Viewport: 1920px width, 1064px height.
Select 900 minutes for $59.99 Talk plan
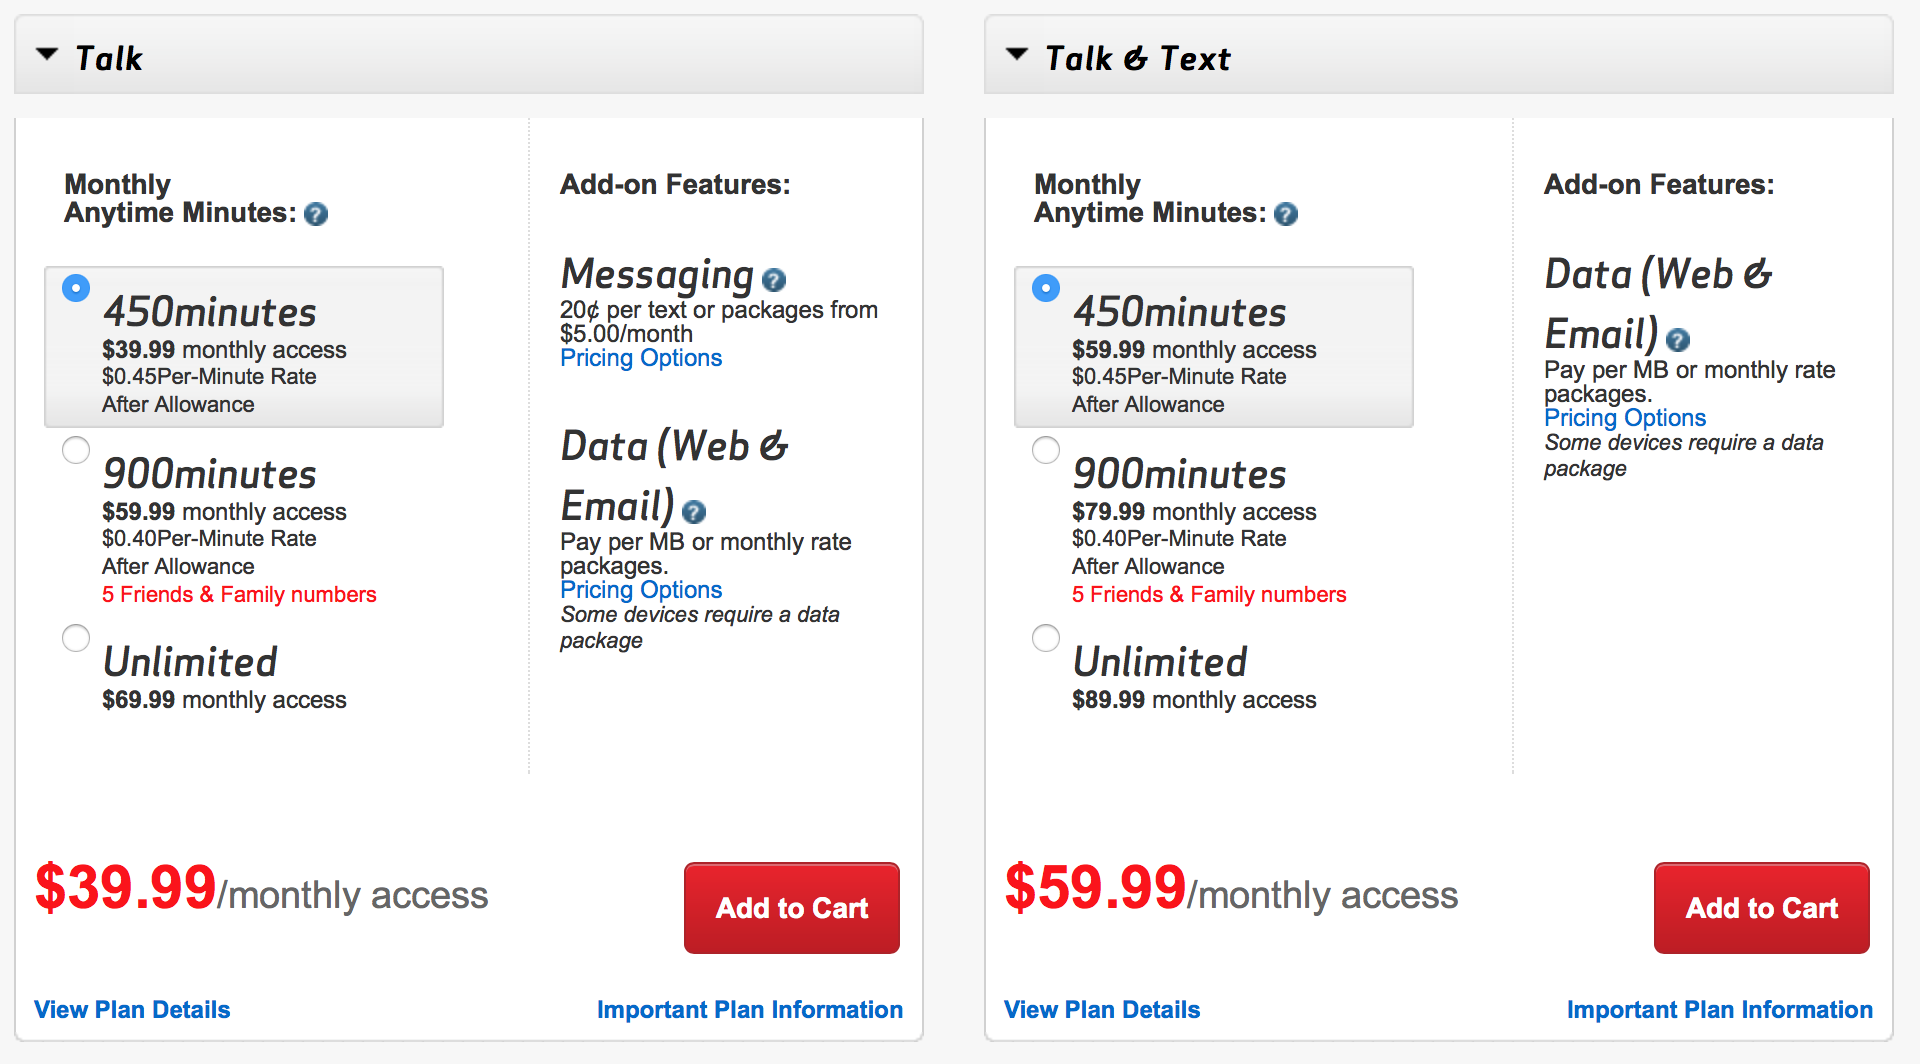(x=76, y=450)
